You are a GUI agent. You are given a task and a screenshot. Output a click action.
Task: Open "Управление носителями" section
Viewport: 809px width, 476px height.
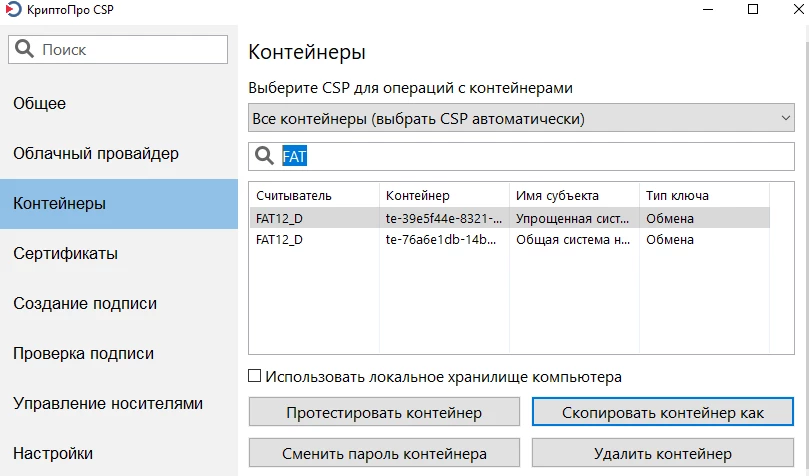(108, 403)
